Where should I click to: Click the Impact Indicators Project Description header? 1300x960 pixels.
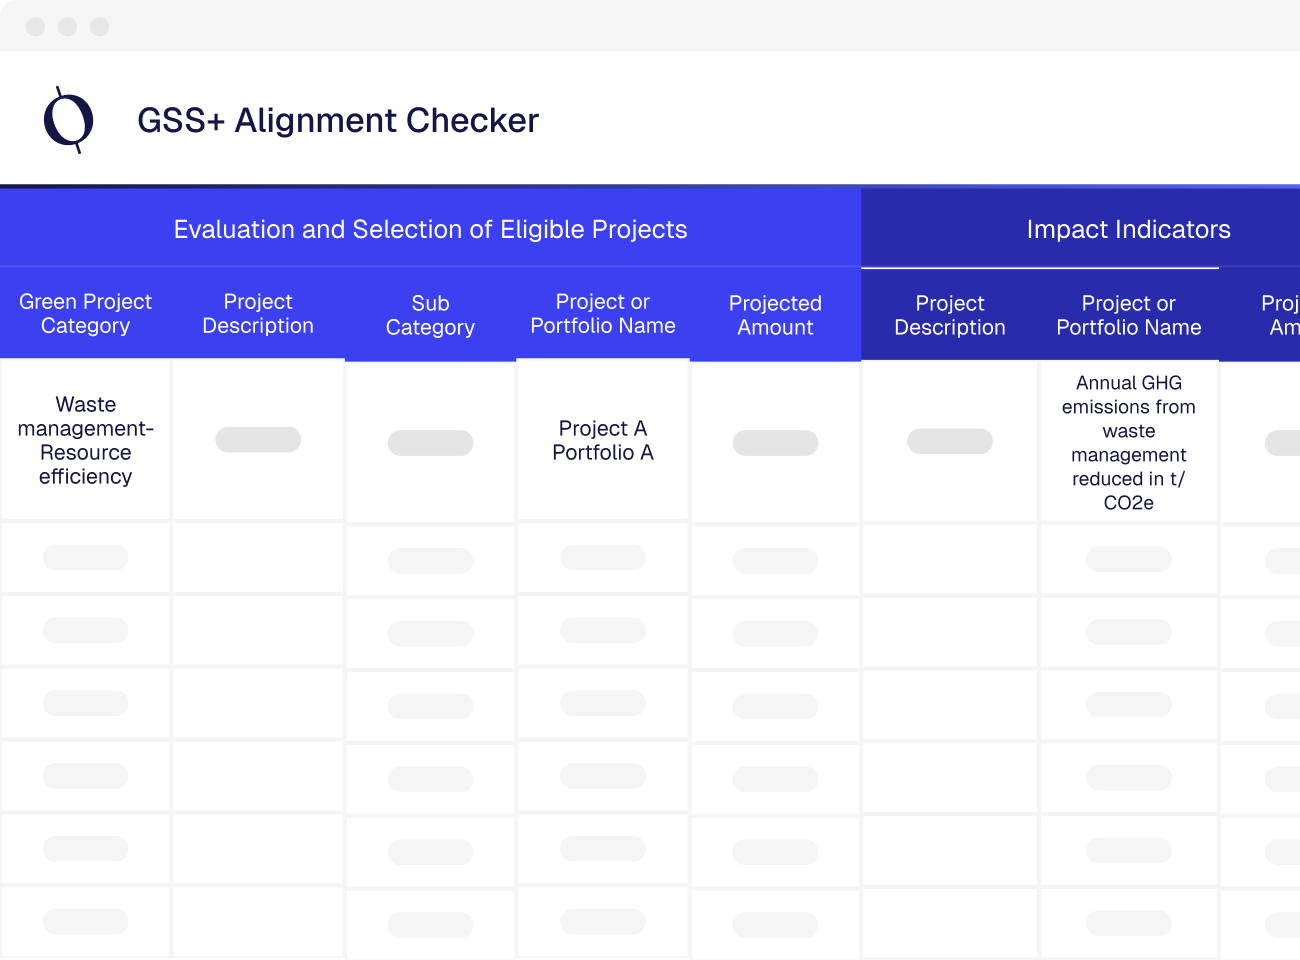[x=950, y=316]
